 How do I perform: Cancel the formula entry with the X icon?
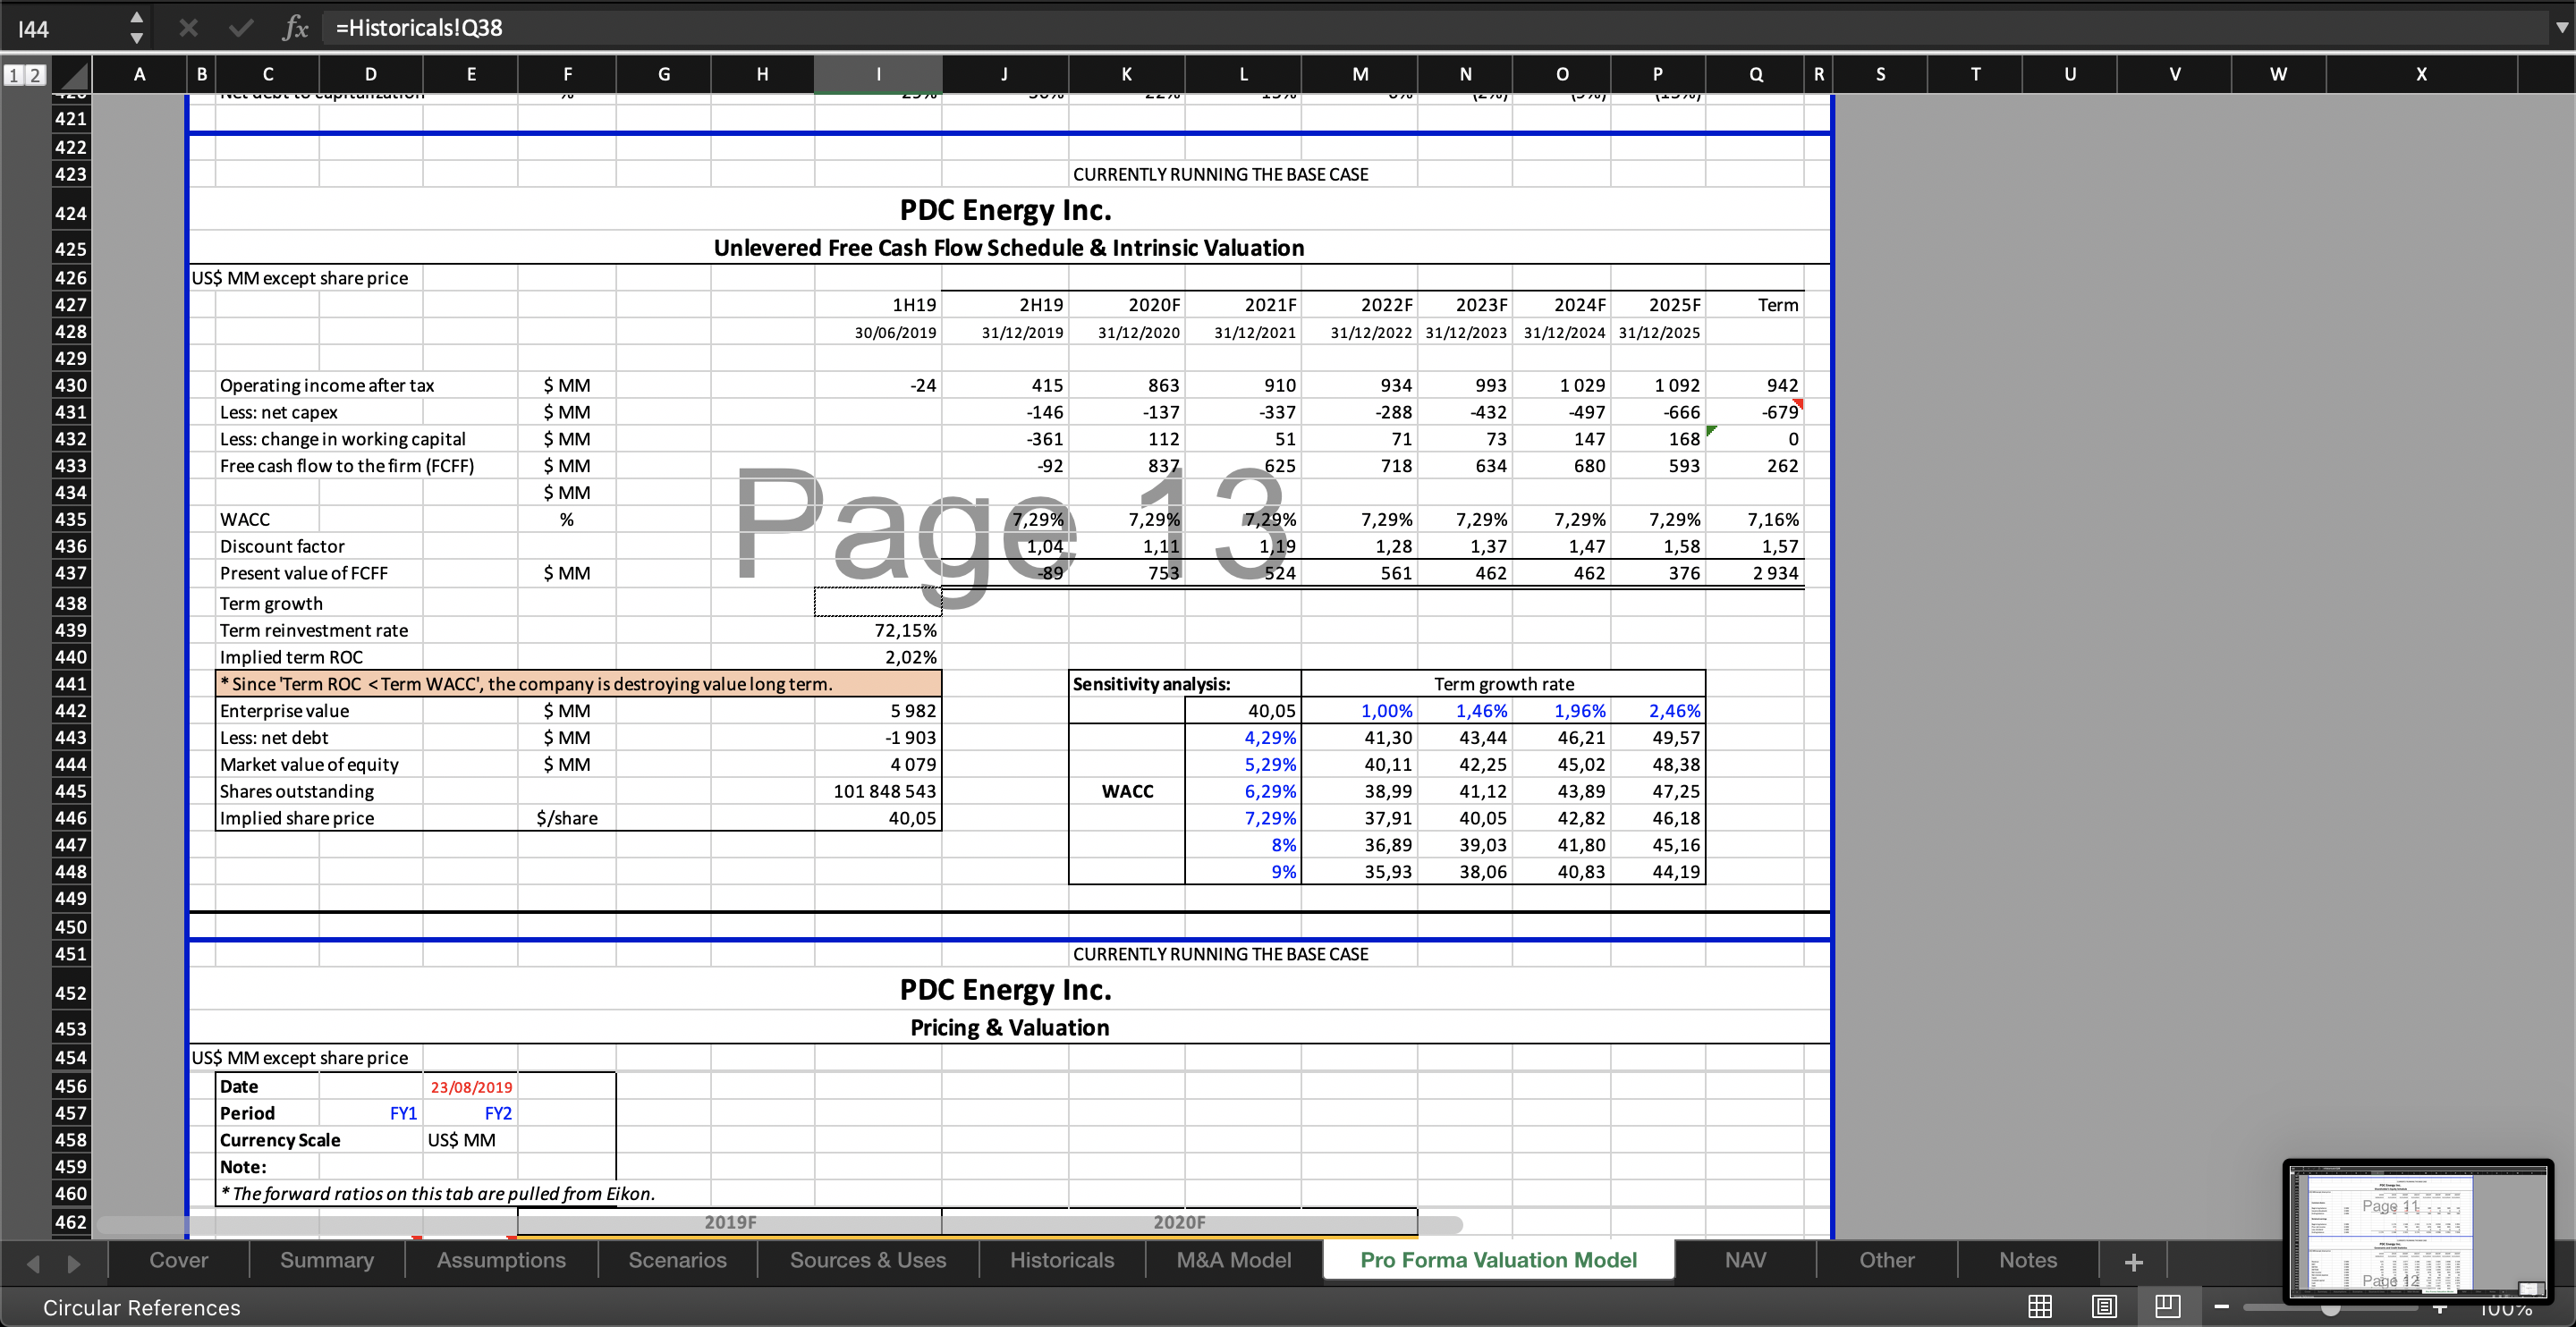pyautogui.click(x=188, y=28)
